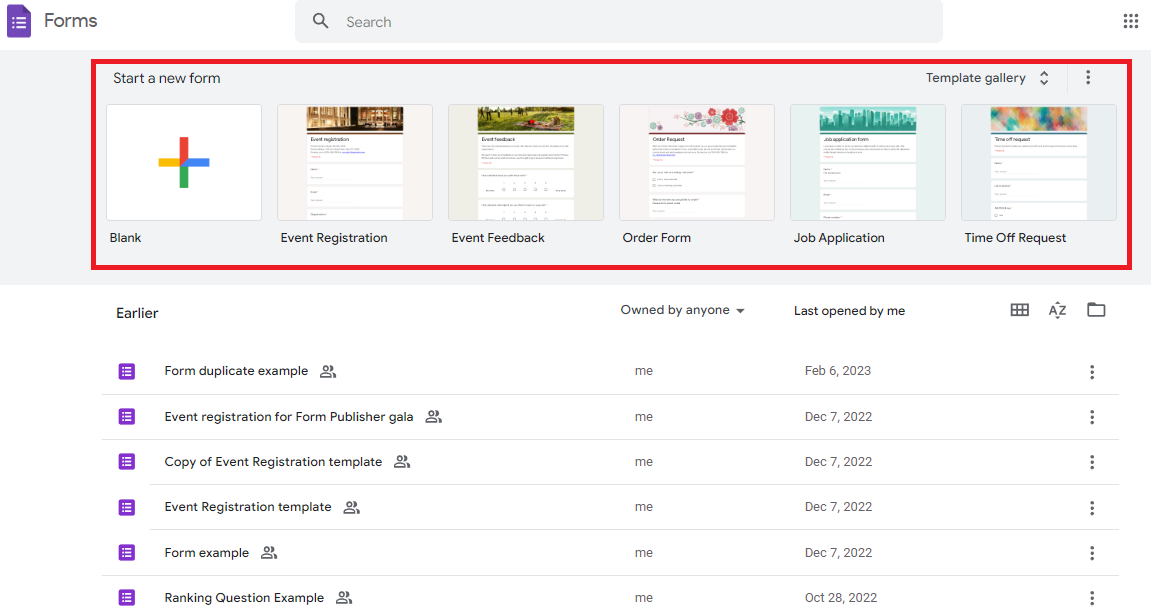Click the form icon for Ranking Question Example

(127, 598)
